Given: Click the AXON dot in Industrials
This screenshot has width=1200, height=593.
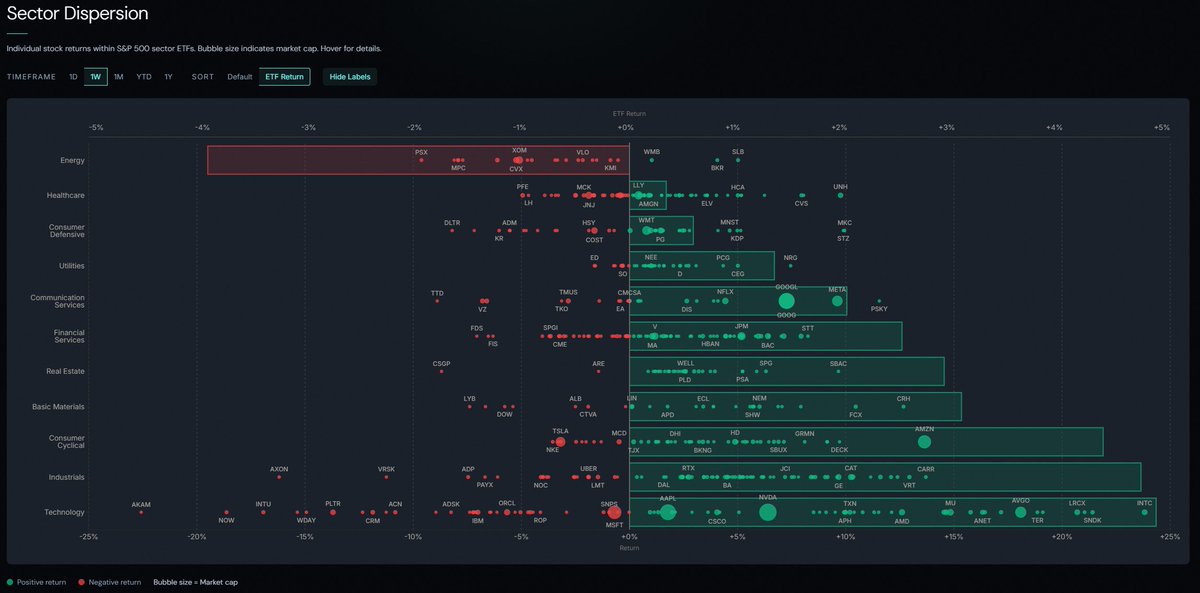Looking at the screenshot, I should (279, 477).
